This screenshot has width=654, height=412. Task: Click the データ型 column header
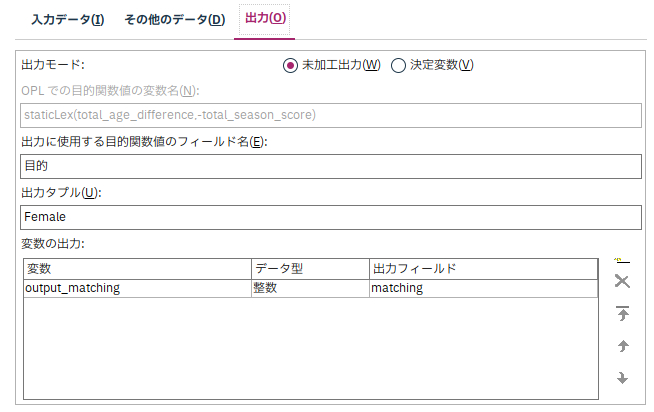[310, 269]
